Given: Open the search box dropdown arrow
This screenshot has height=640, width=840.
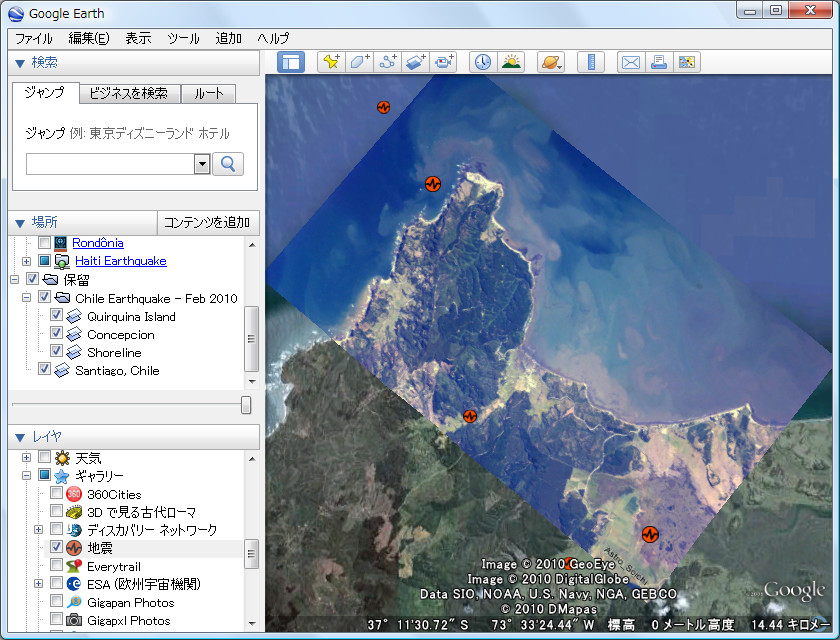Looking at the screenshot, I should tap(202, 164).
